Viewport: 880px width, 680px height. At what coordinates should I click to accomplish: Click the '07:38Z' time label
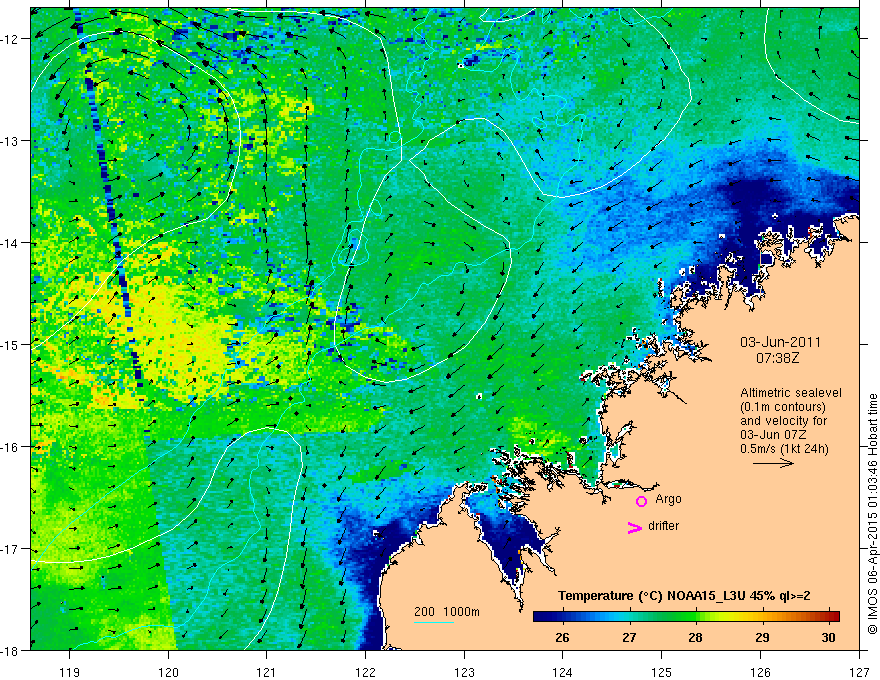[x=777, y=358]
